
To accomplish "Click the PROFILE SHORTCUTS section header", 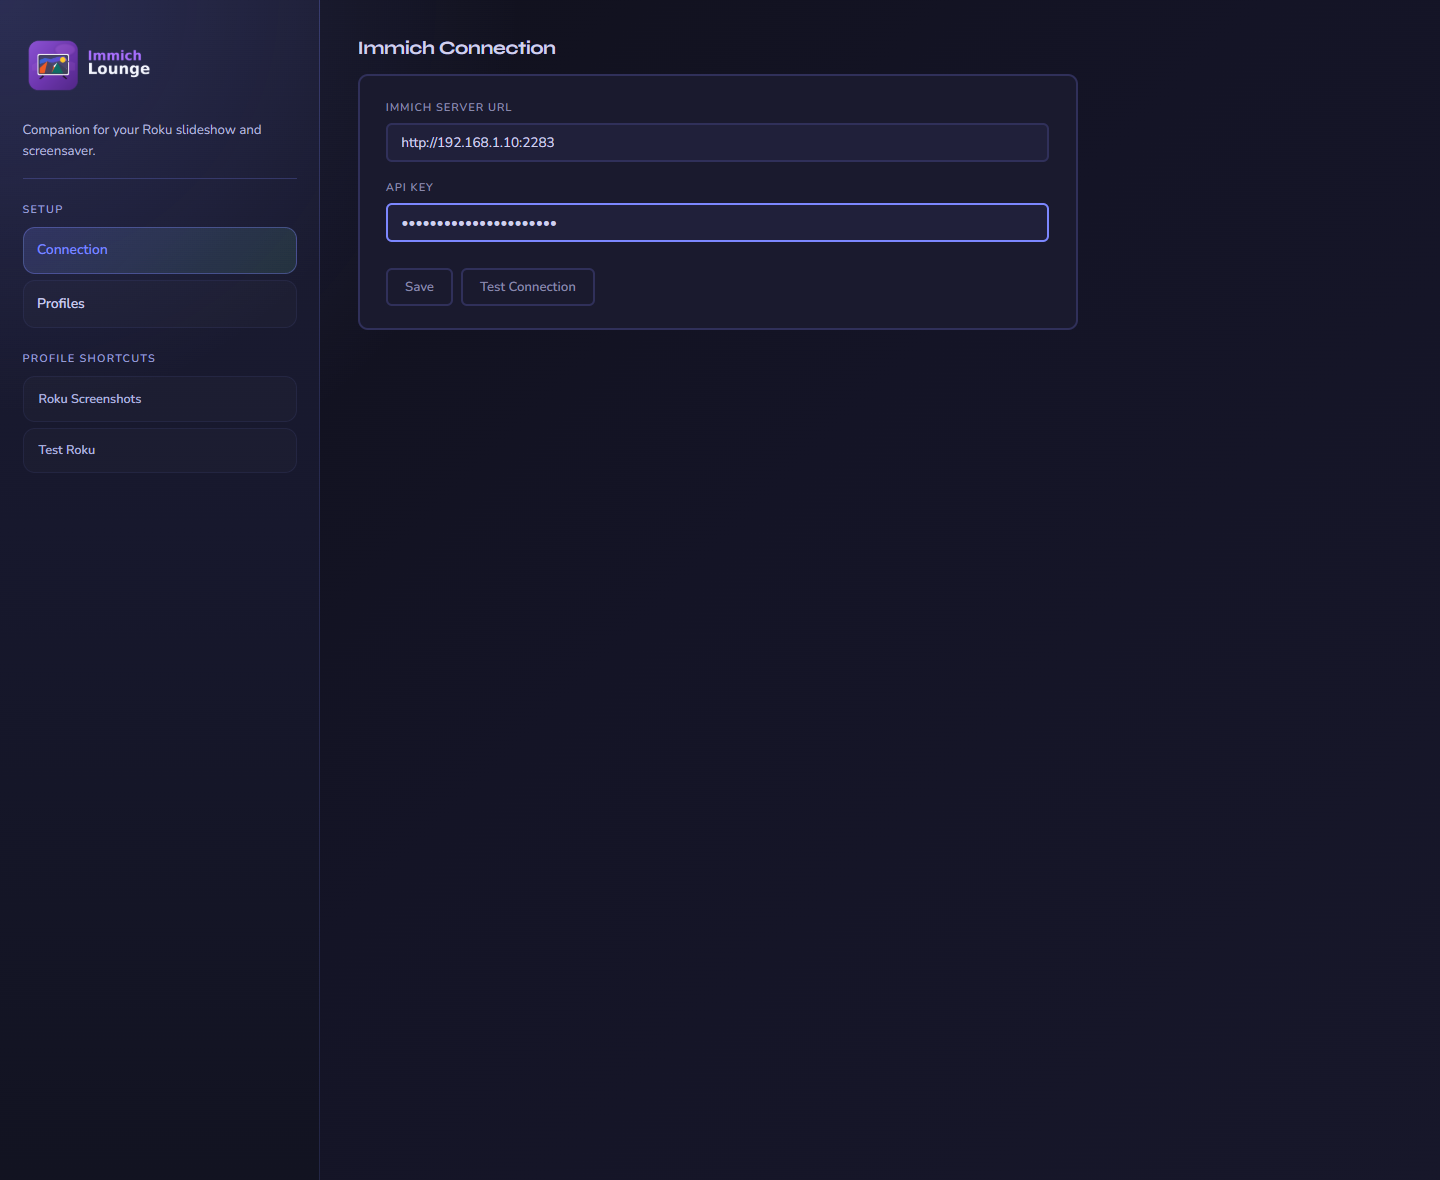I will pos(89,358).
